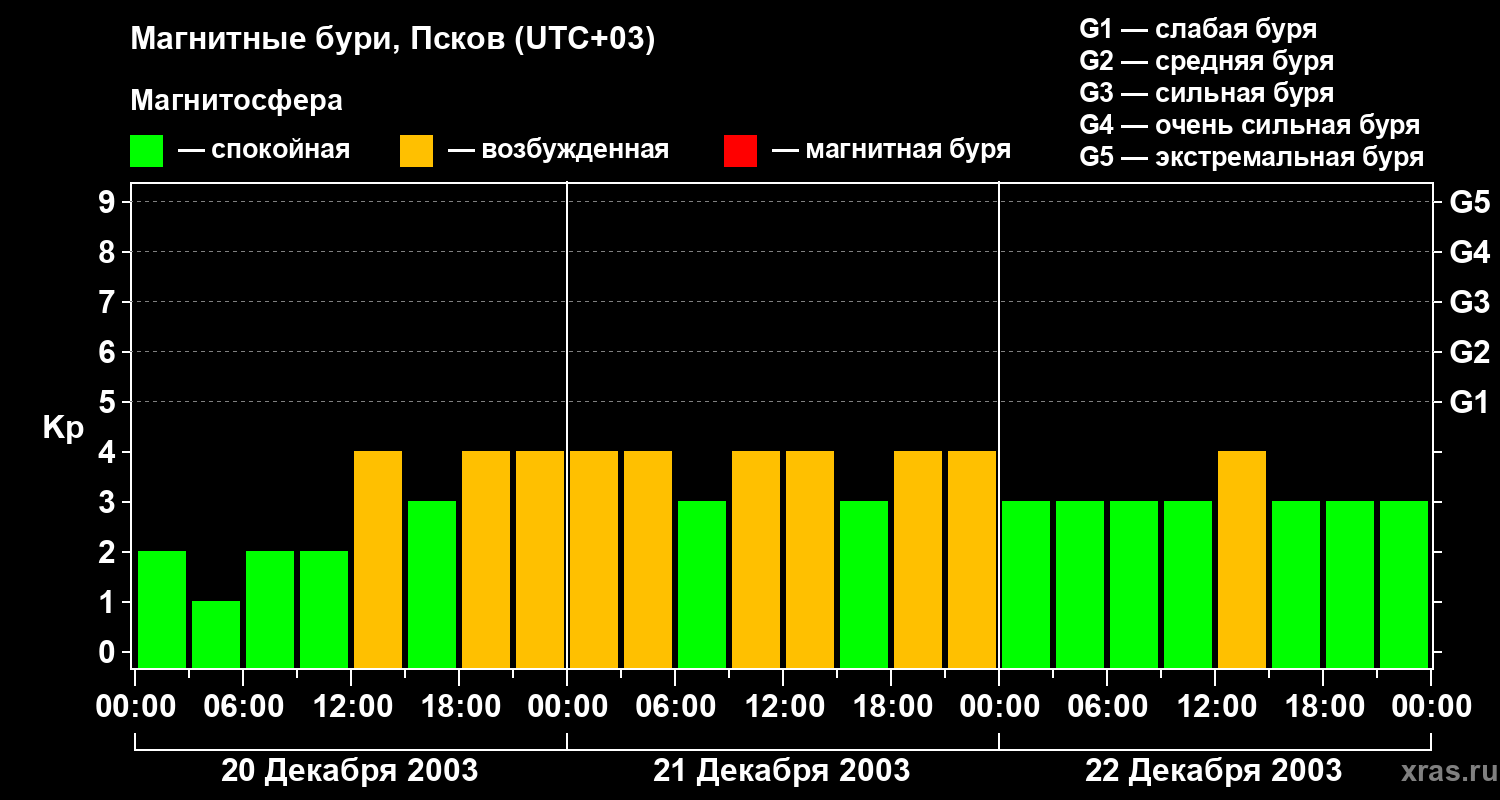Click the date label "20 Декабря 2003"
This screenshot has height=800, width=1500.
[x=349, y=771]
